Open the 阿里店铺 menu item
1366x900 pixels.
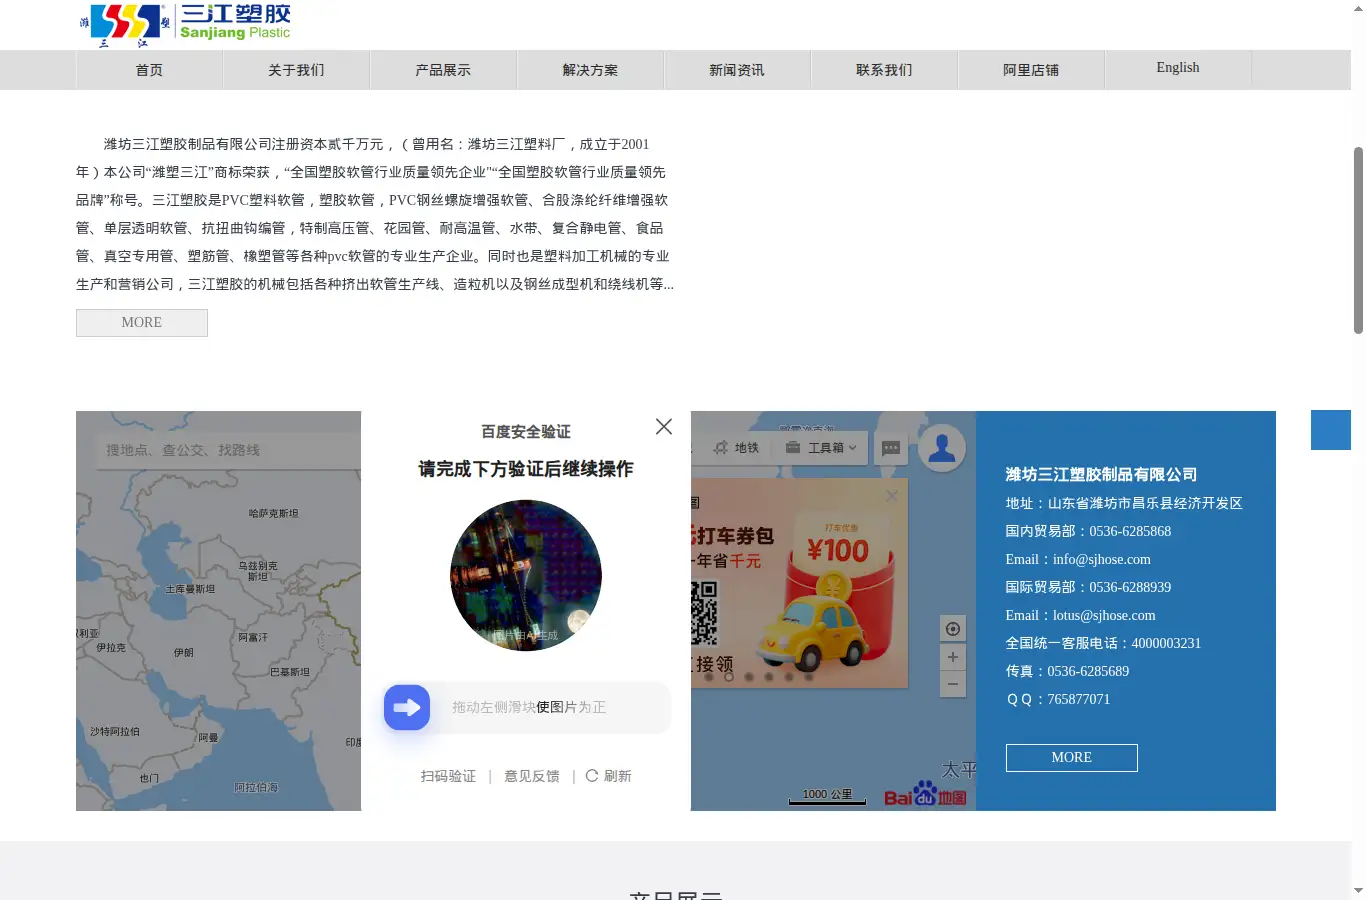coord(1031,70)
